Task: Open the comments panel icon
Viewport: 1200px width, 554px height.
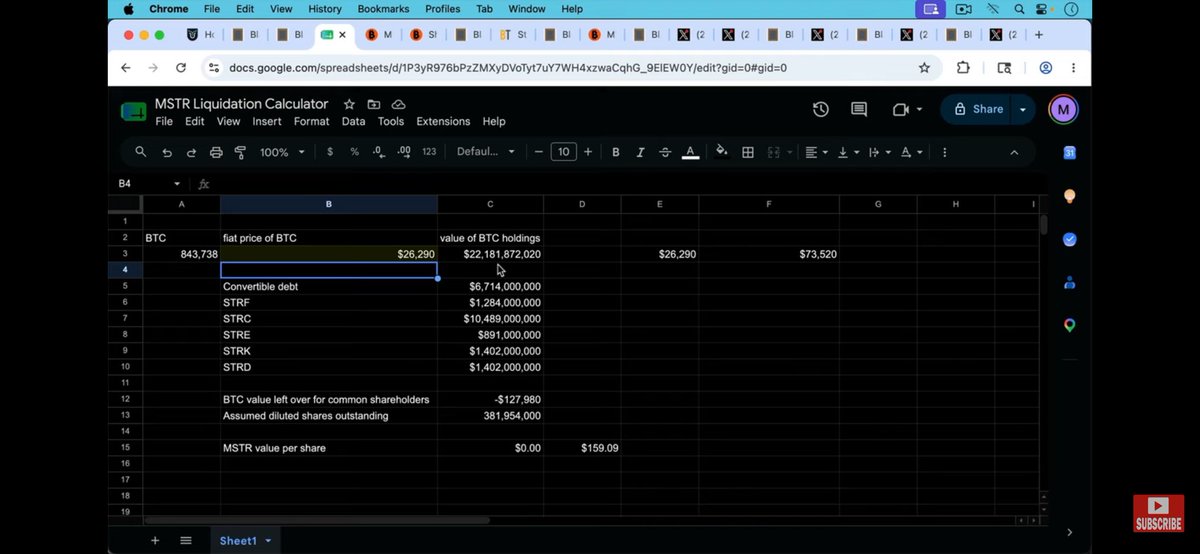Action: (859, 109)
